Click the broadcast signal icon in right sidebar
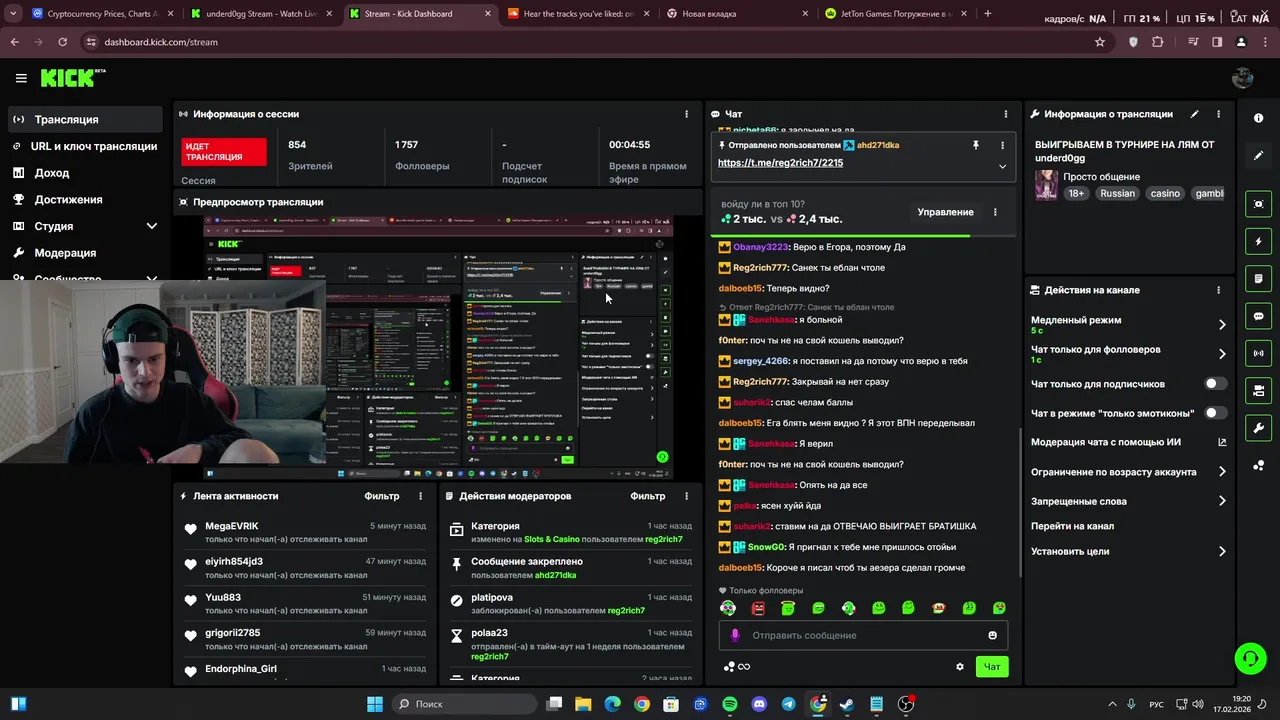 [x=1258, y=353]
